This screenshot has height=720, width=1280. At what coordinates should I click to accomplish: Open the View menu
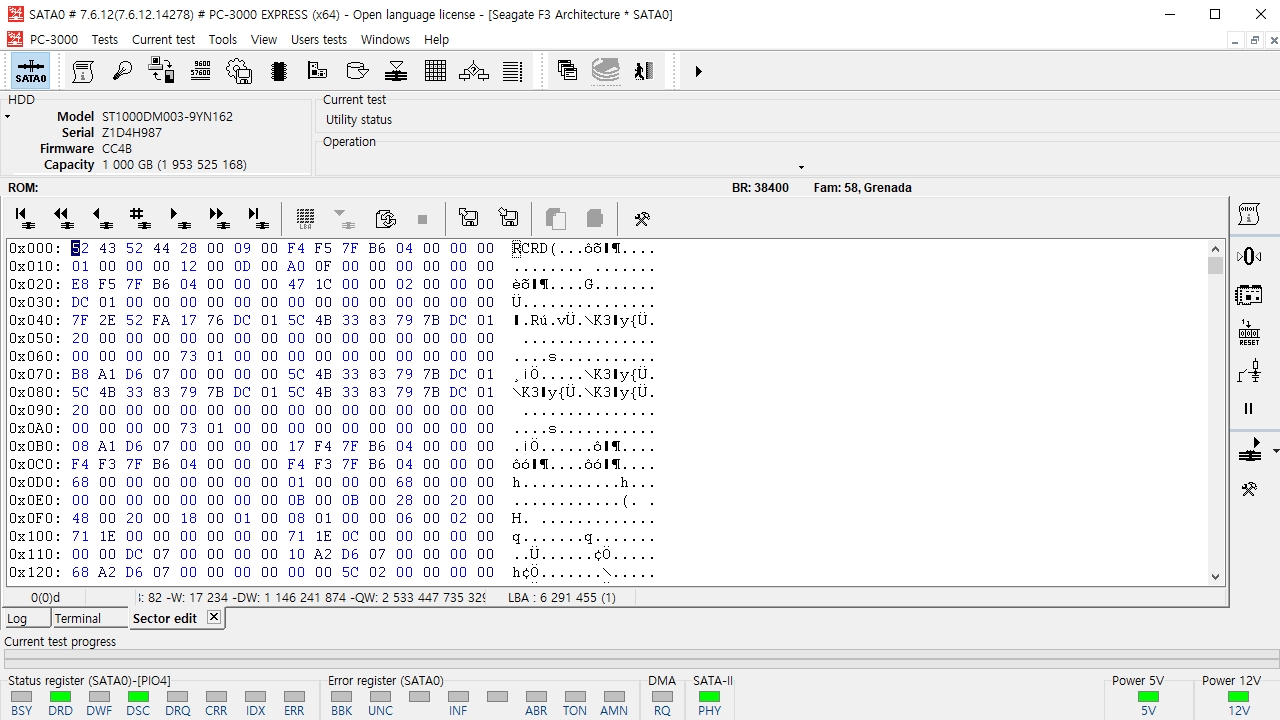[264, 39]
